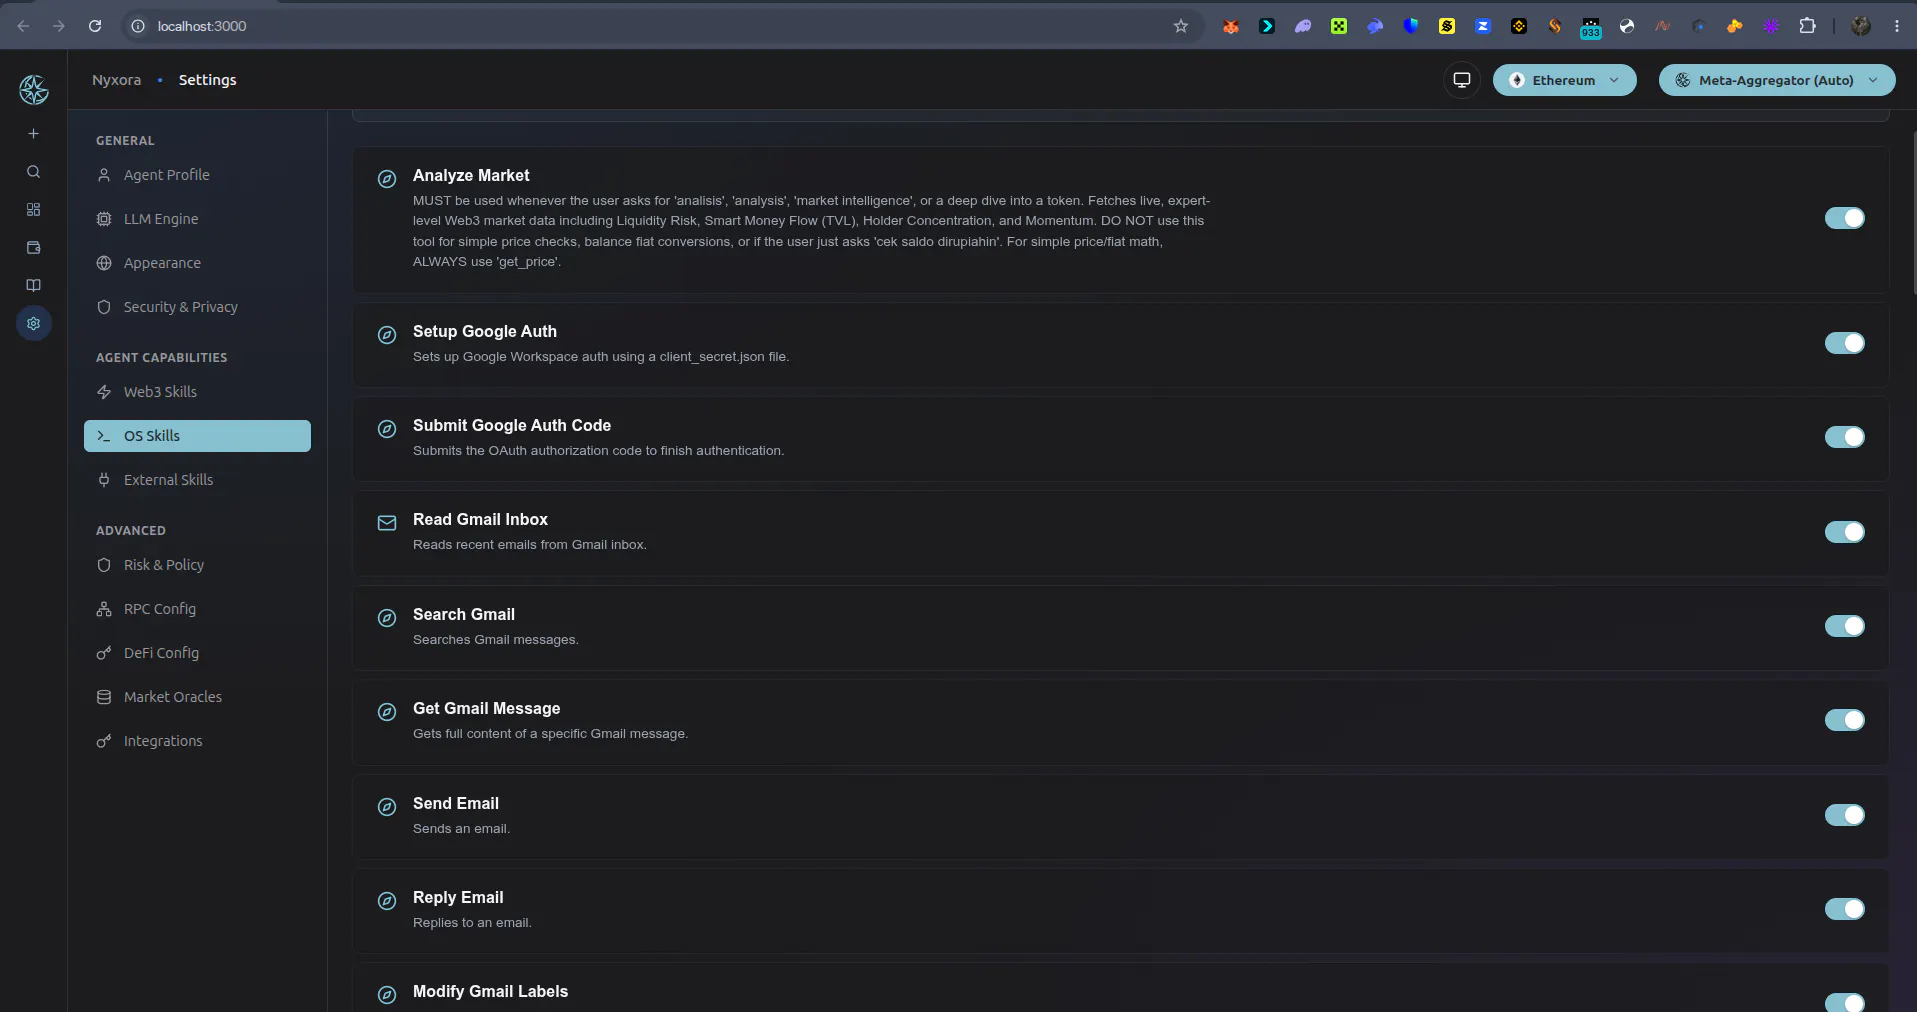Viewport: 1917px width, 1012px height.
Task: Click "Reads recent emails from Gmail inbox." text
Action: pos(530,545)
